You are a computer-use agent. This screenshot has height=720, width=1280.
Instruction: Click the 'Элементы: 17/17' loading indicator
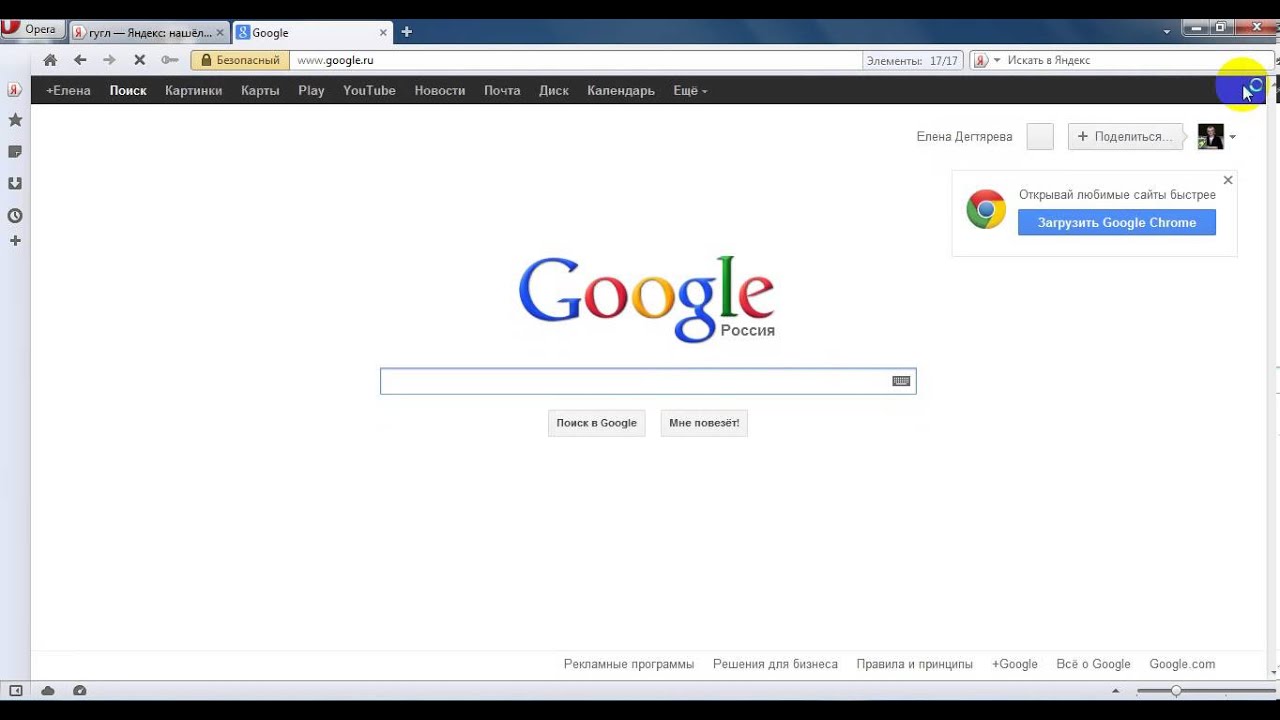(x=912, y=60)
